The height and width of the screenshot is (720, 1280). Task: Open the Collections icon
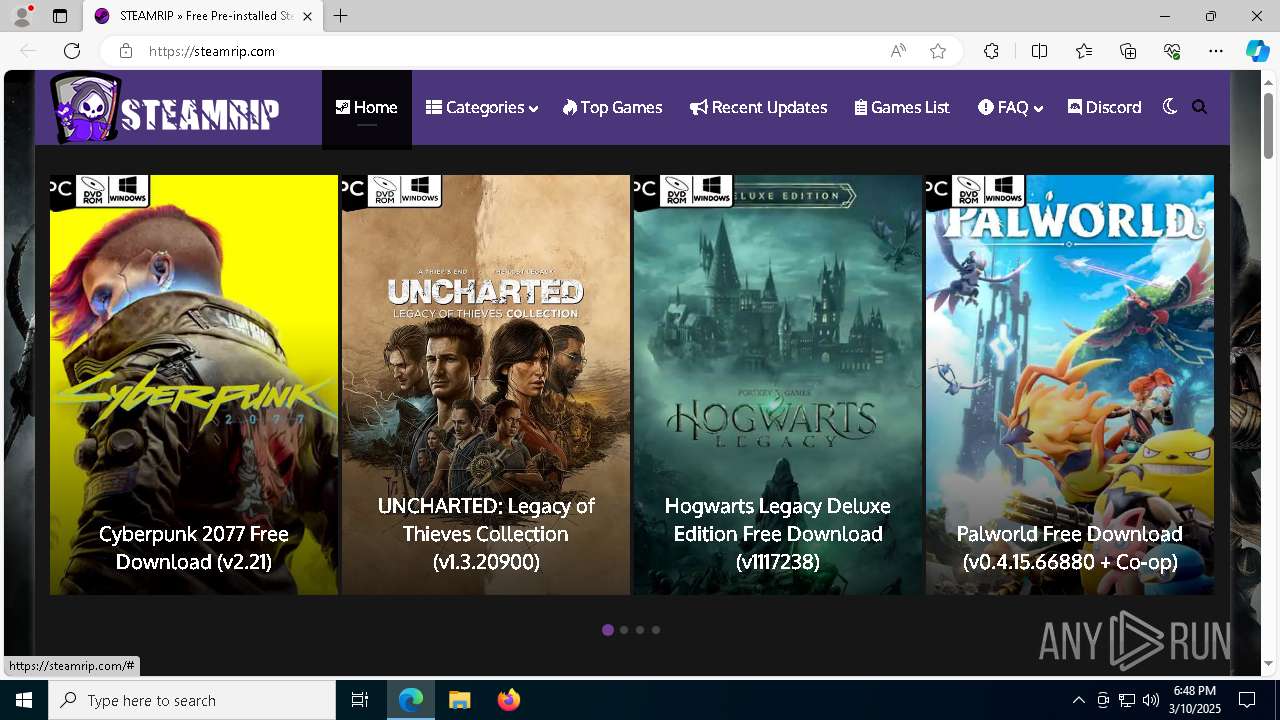1128,51
